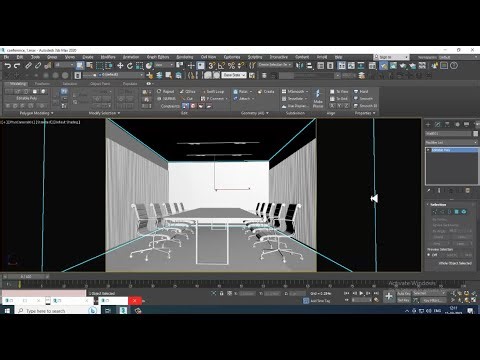Click the time slider handle

[26, 277]
